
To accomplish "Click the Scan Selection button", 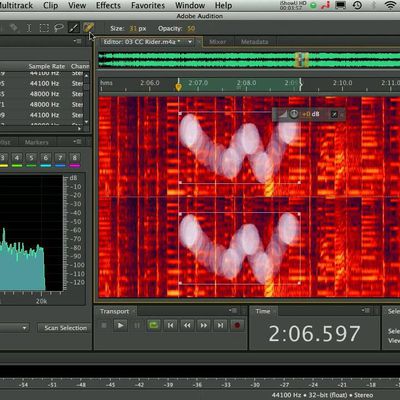I will tap(65, 328).
